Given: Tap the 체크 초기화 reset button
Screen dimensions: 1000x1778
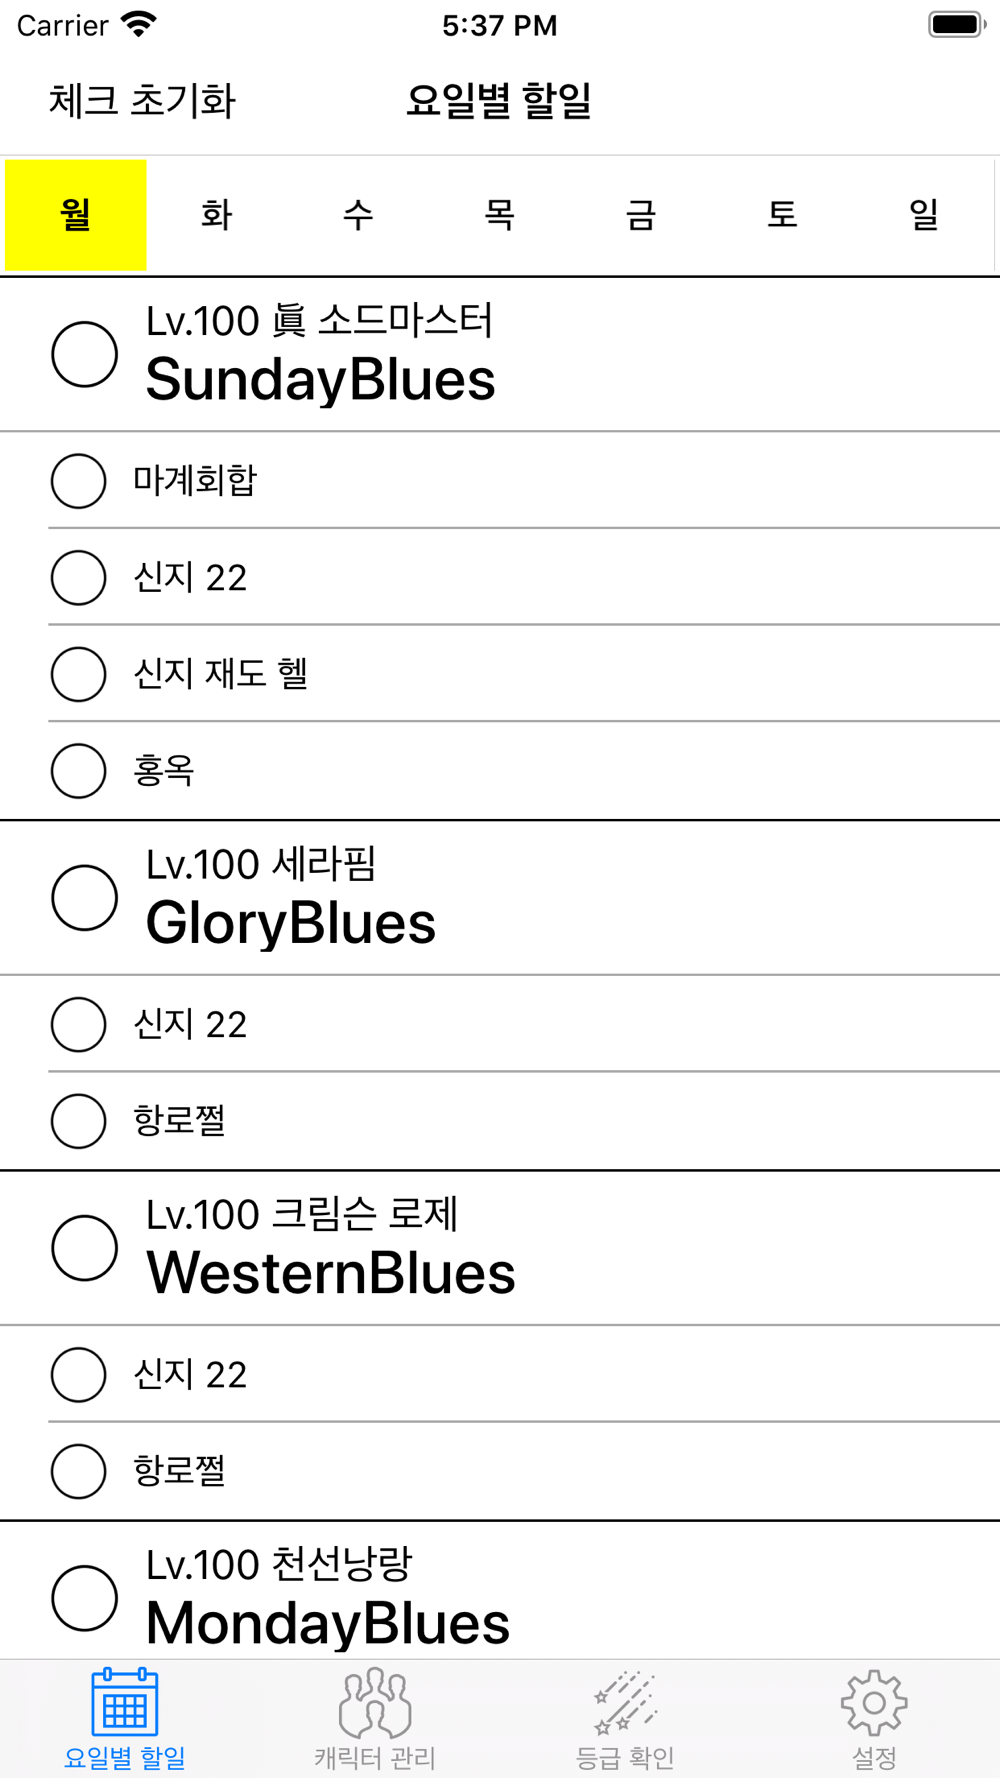Looking at the screenshot, I should 142,101.
